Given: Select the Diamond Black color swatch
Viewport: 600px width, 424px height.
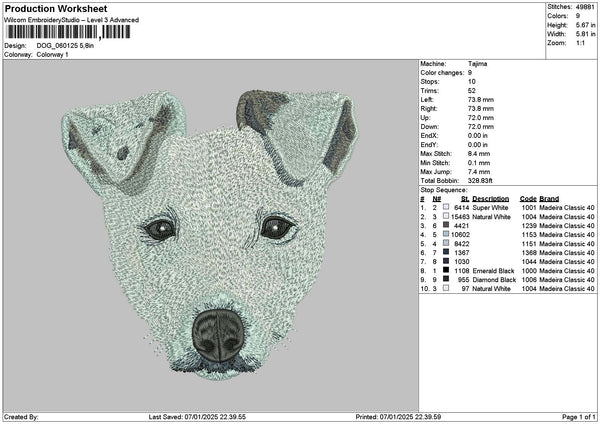Looking at the screenshot, I should tap(446, 279).
